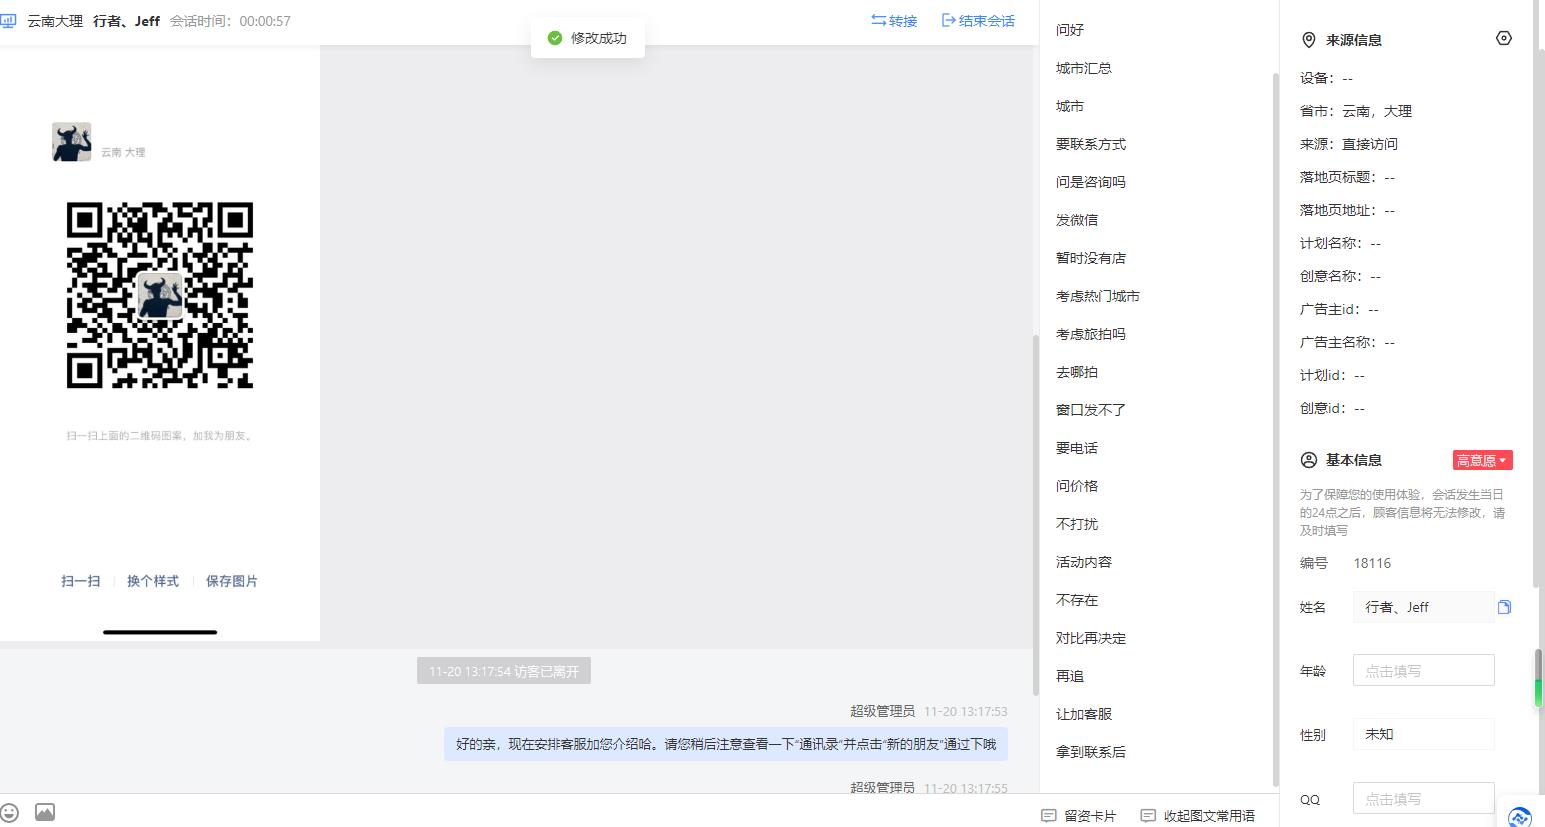Image resolution: width=1545 pixels, height=827 pixels.
Task: Click the 省市：云南，大理 entry
Action: (1356, 111)
